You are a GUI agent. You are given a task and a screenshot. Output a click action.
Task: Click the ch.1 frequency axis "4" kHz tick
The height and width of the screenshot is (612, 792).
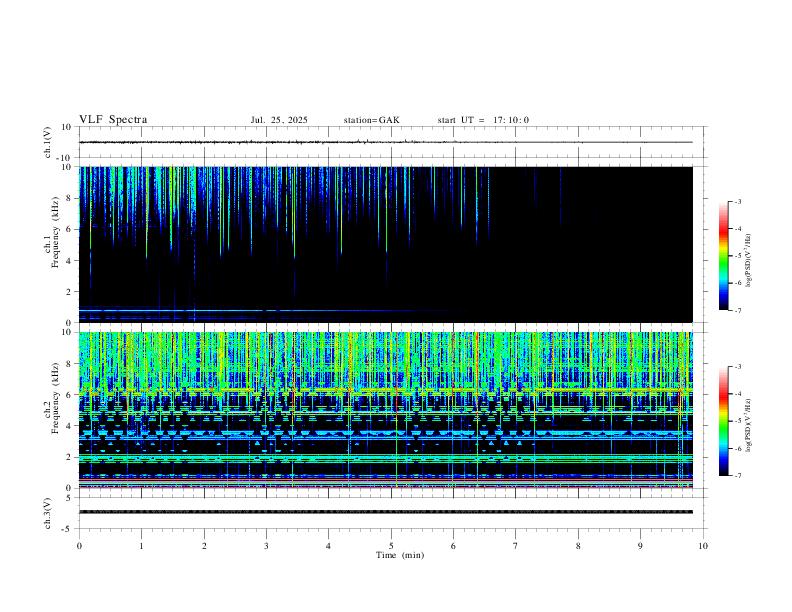[69, 261]
